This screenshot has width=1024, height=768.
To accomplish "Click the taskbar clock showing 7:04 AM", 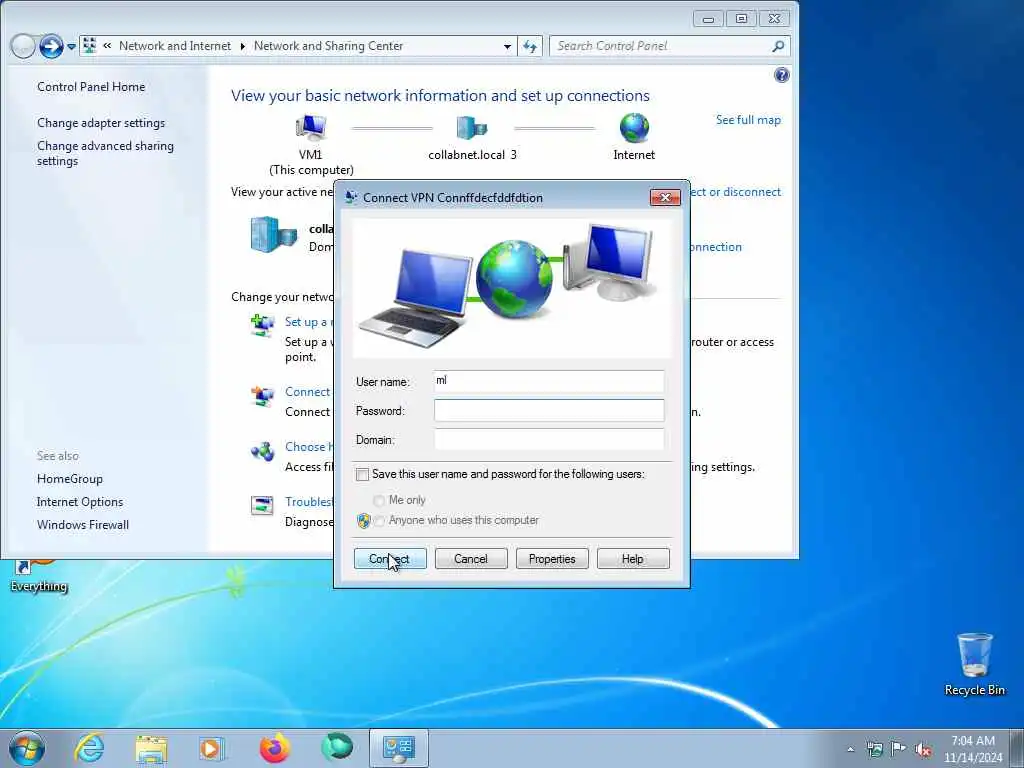I will 972,749.
